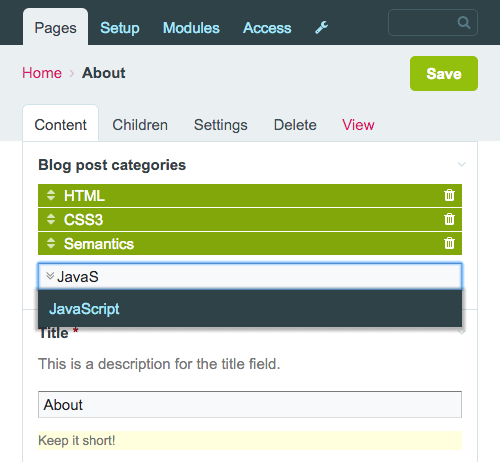Image resolution: width=500 pixels, height=462 pixels.
Task: Collapse the Blog post categories field
Action: (461, 164)
